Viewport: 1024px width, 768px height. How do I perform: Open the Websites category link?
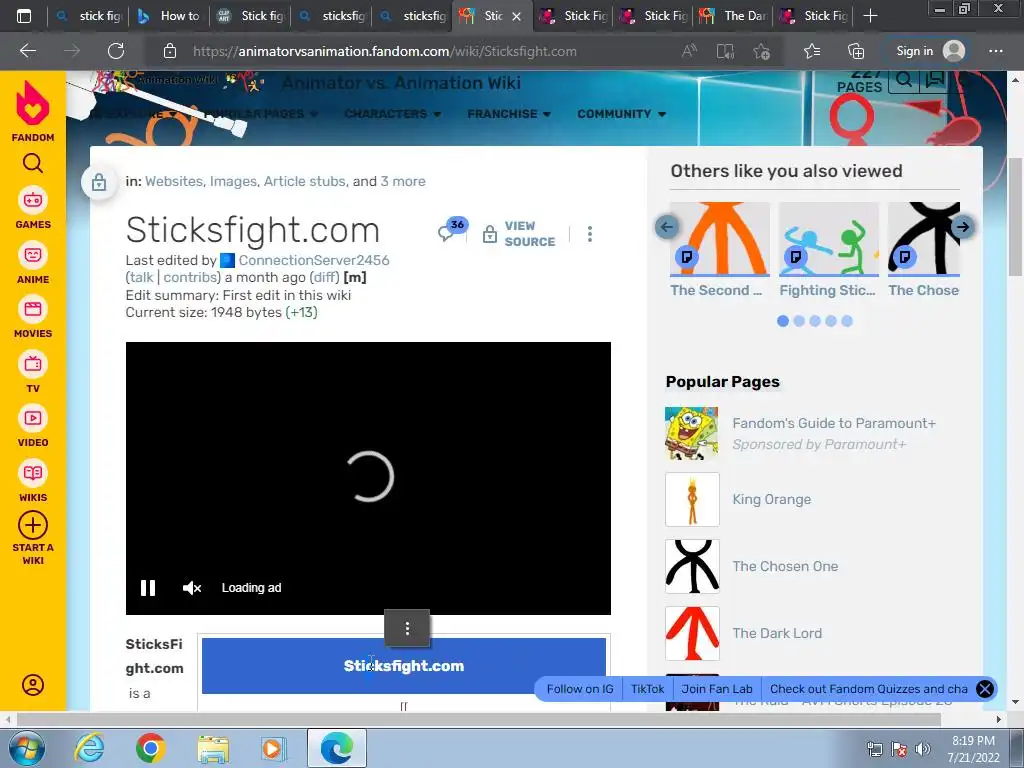coord(173,181)
